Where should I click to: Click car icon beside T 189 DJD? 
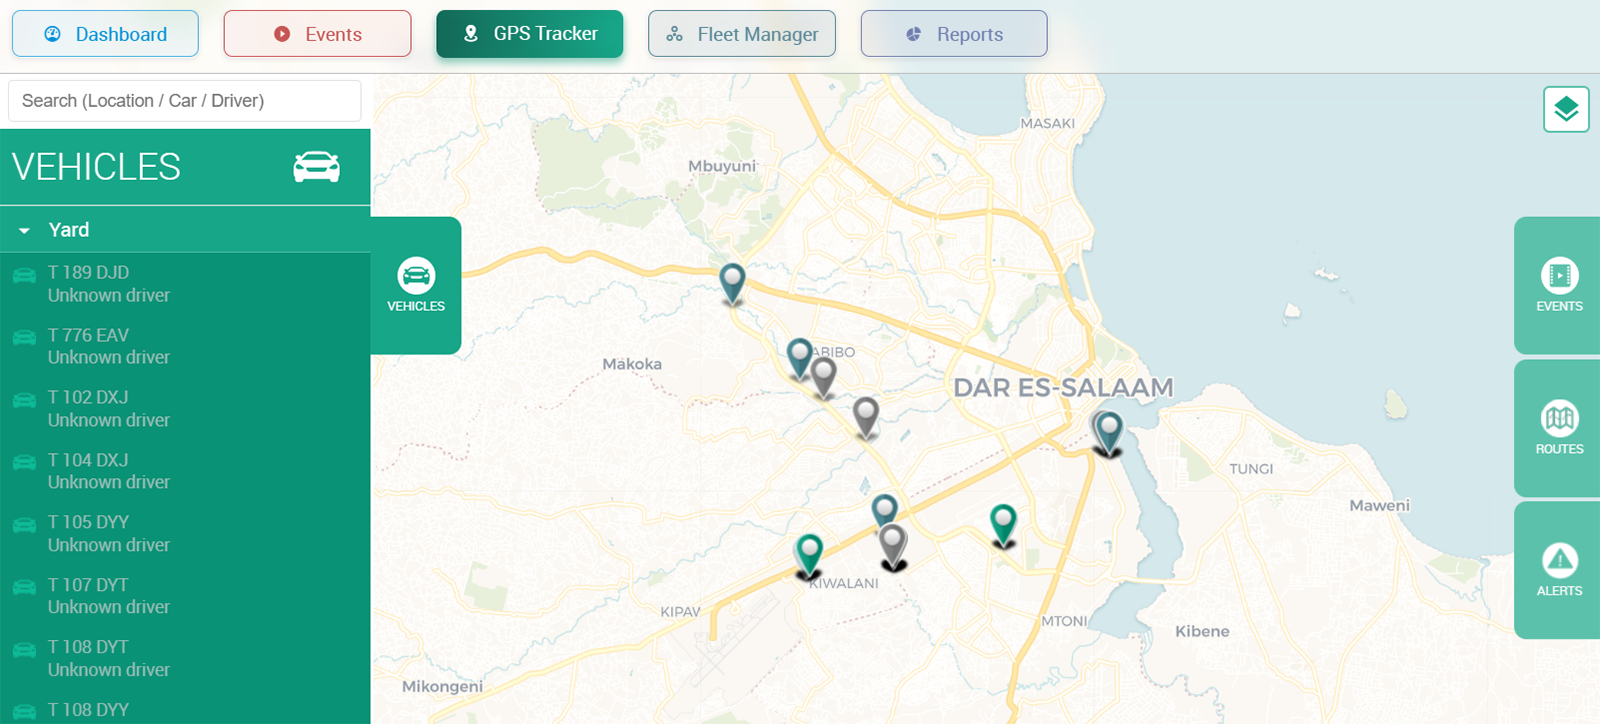25,276
